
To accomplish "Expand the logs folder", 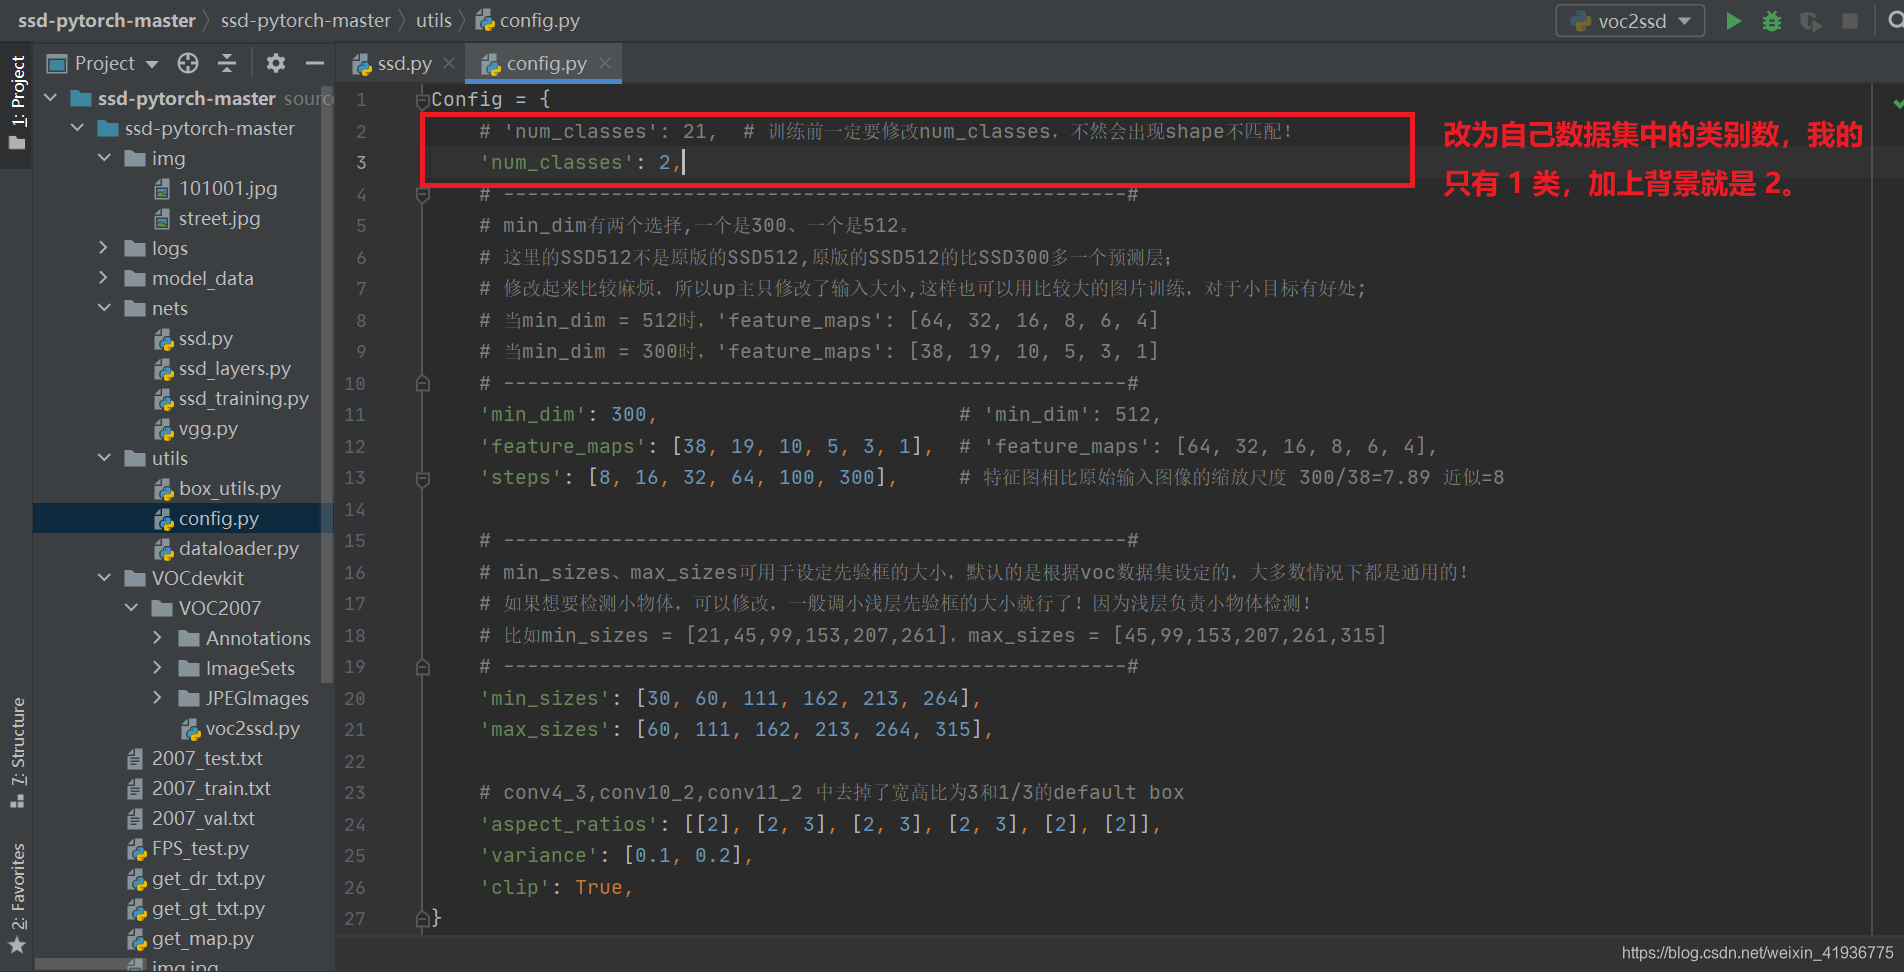I will click(x=105, y=249).
